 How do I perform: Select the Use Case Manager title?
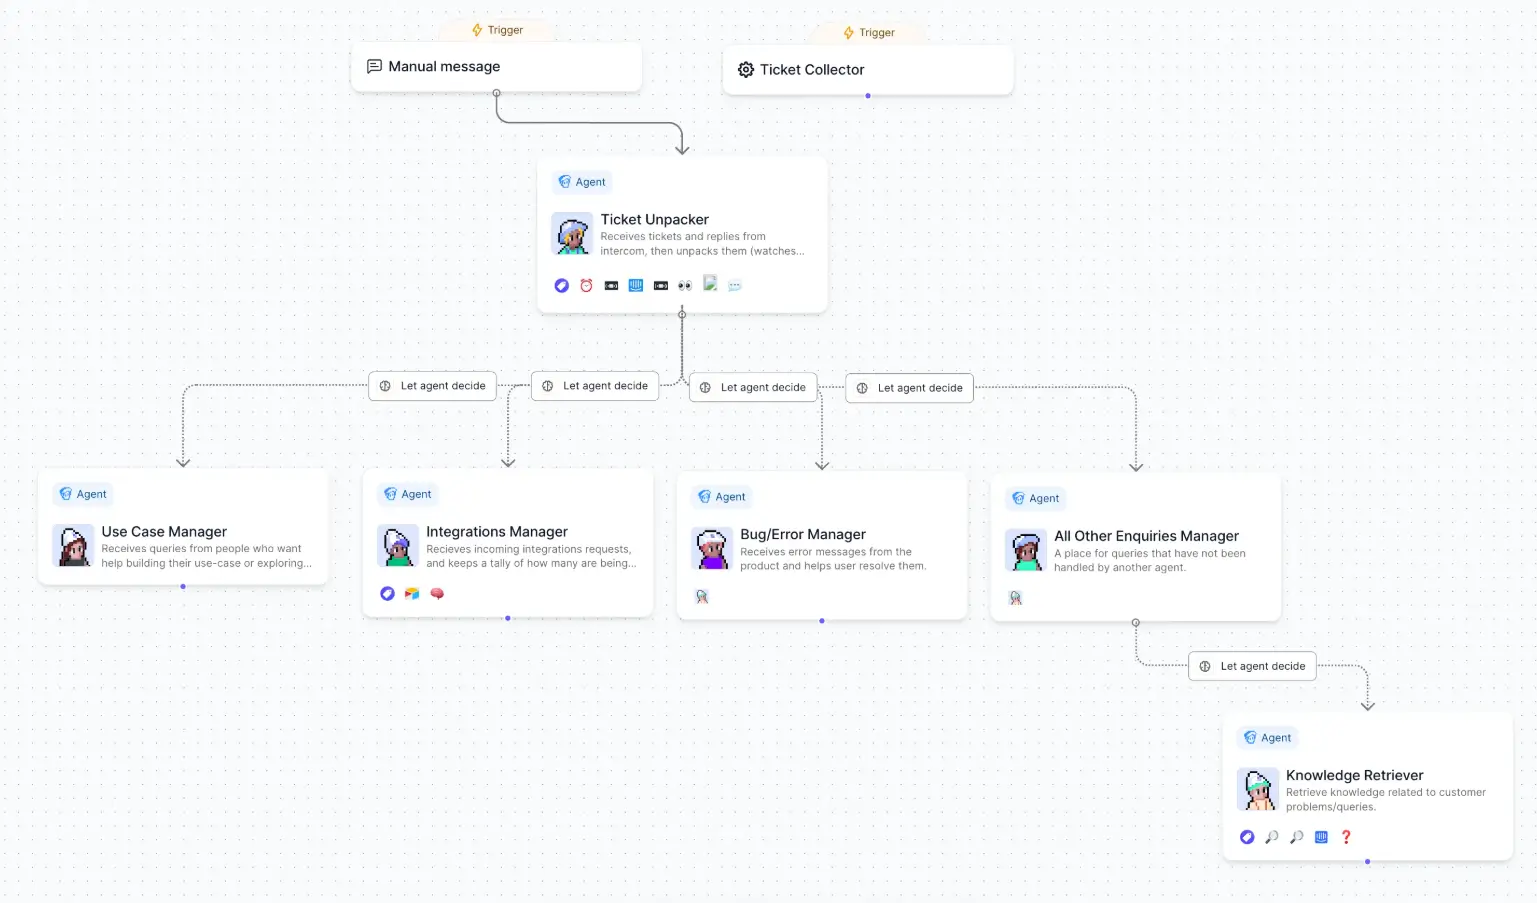click(x=164, y=532)
